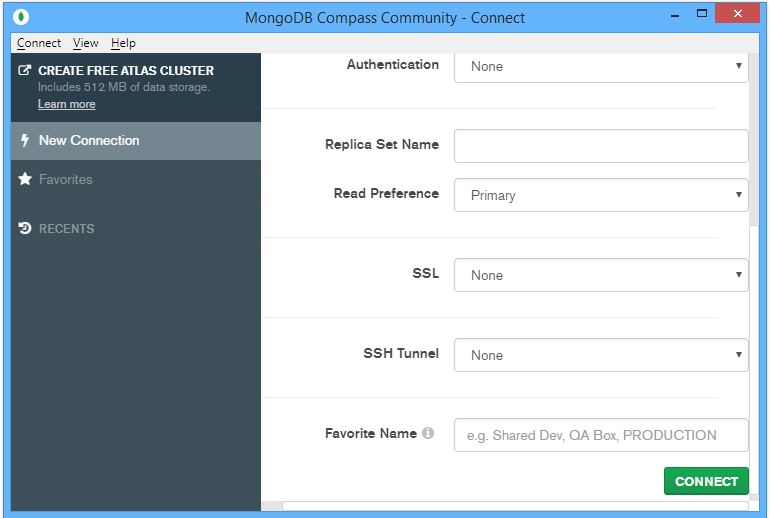Select Create Free Atlas Cluster heading
Viewport: 770px width, 518px height.
[x=126, y=71]
